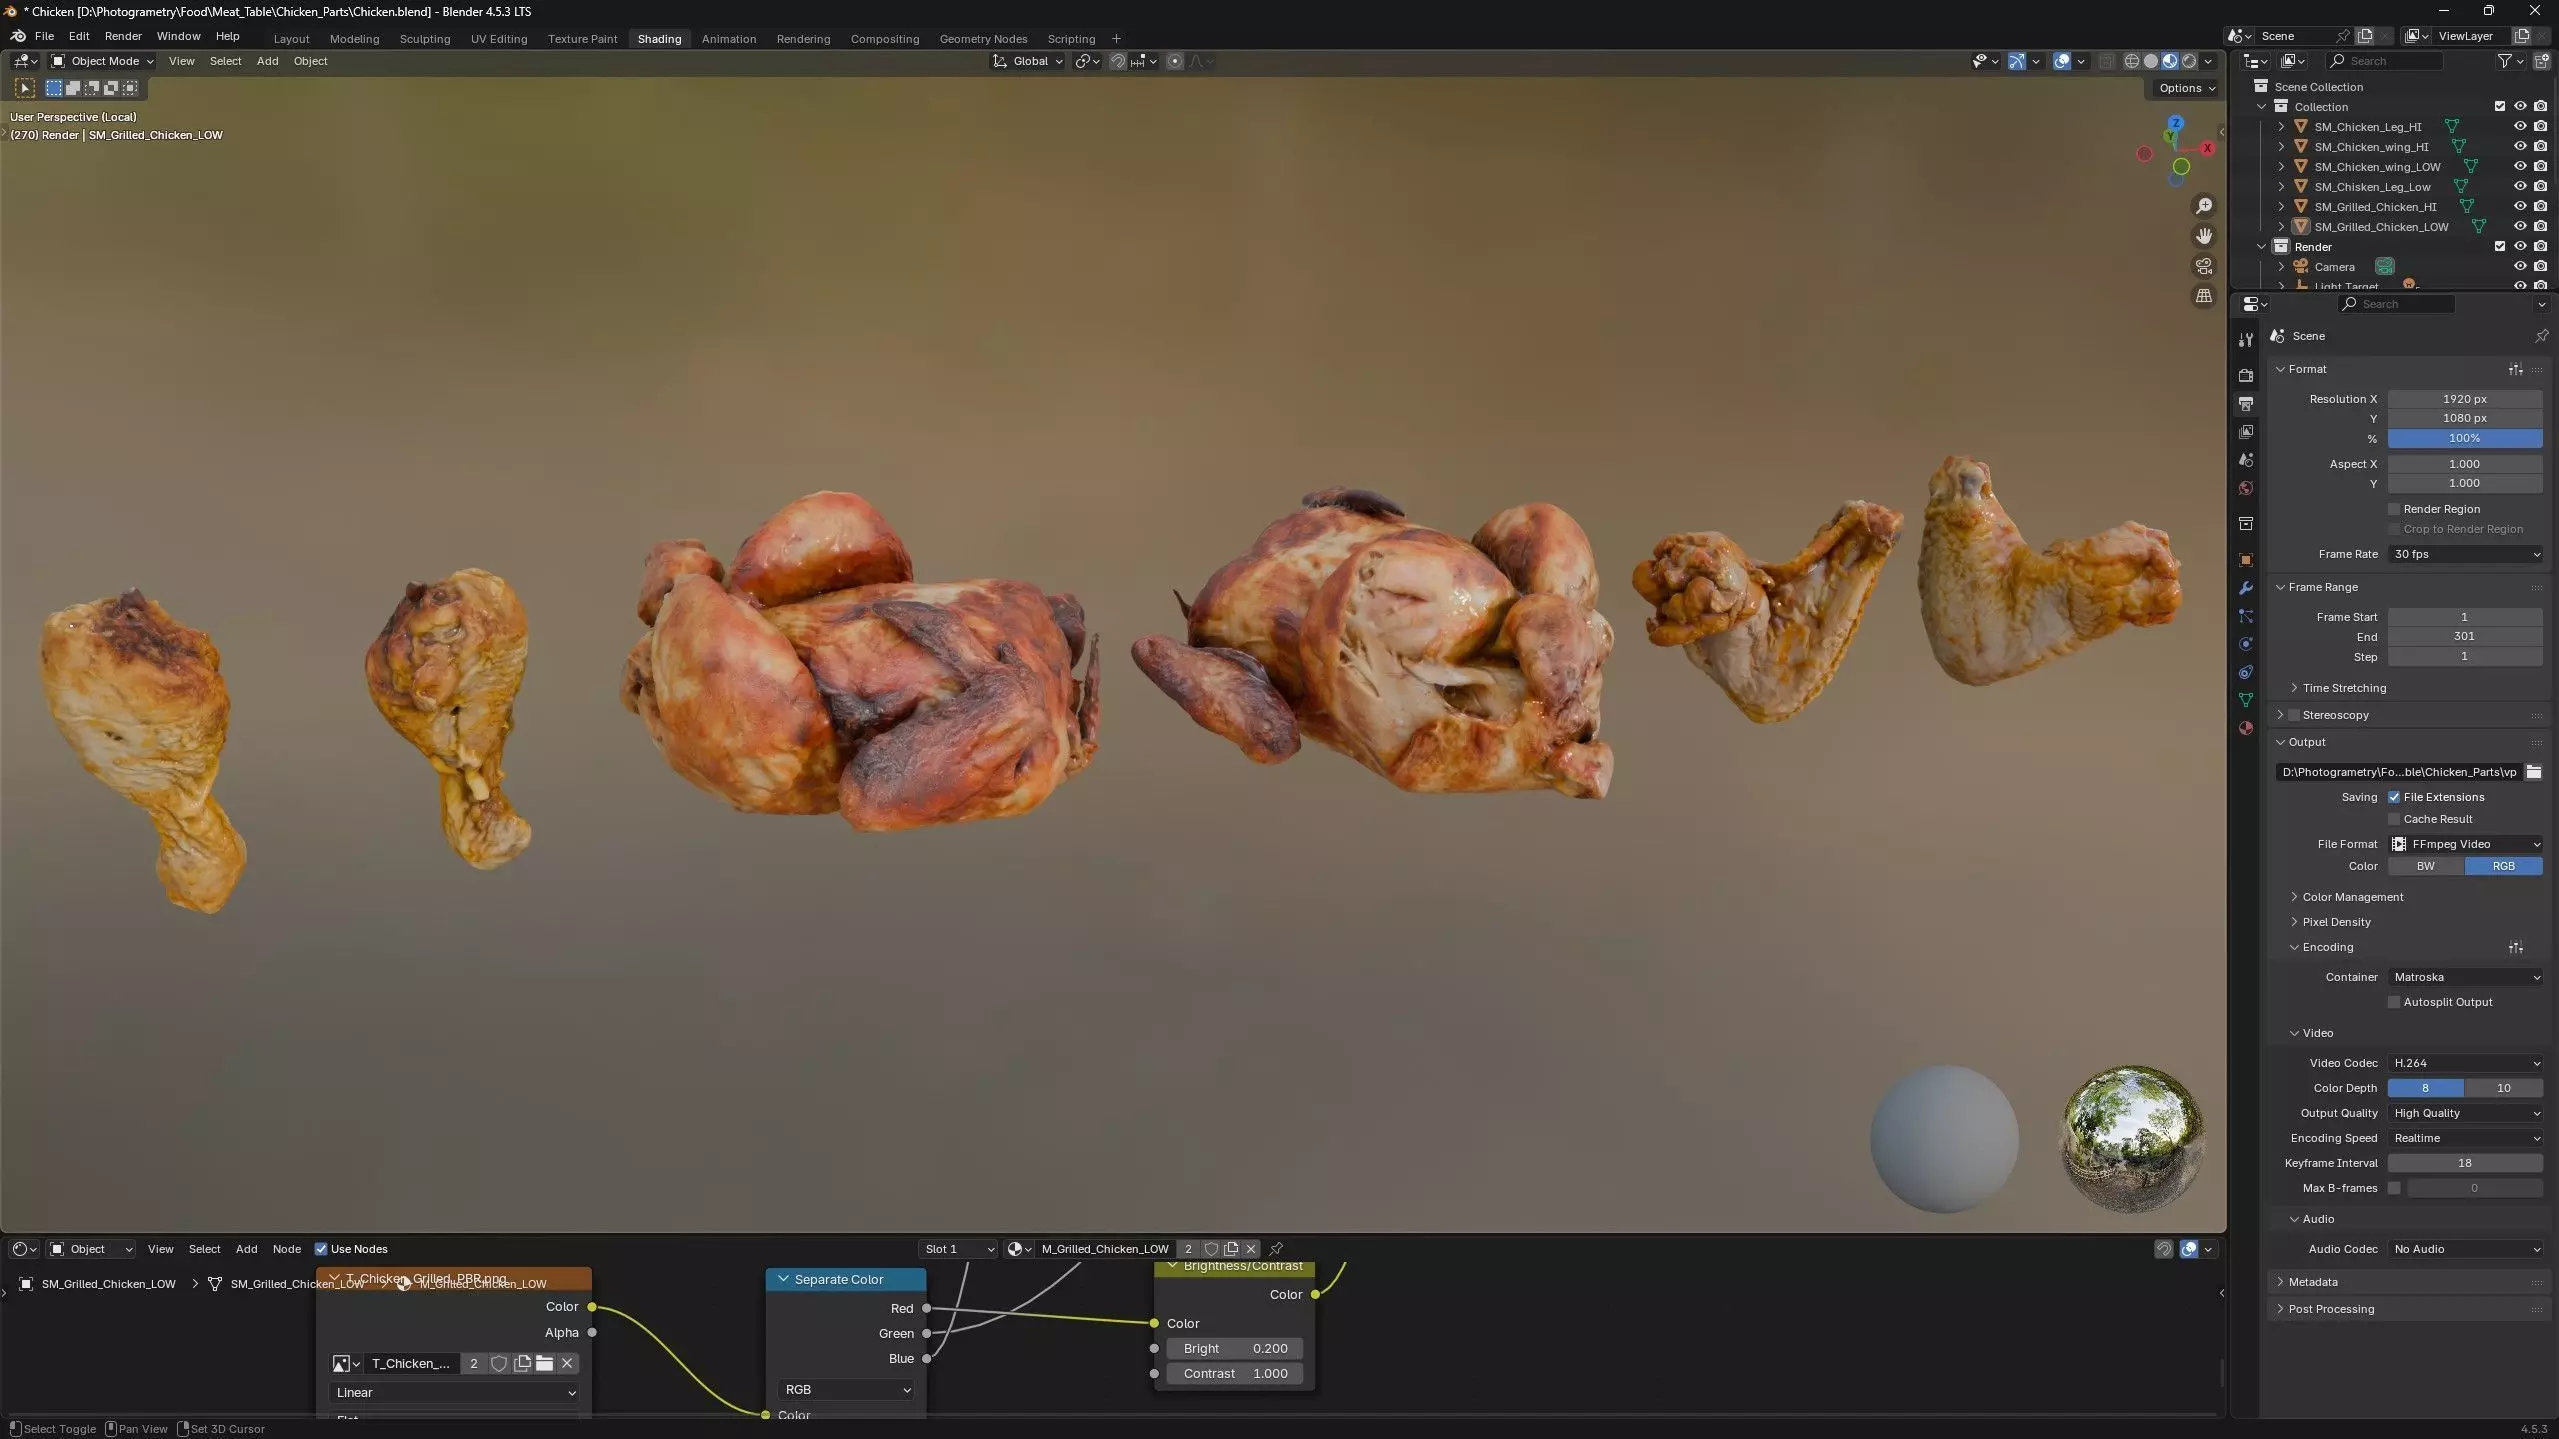2559x1439 pixels.
Task: Toggle fake user shield for M_Grilled_Chicken_LOW
Action: click(x=1211, y=1249)
